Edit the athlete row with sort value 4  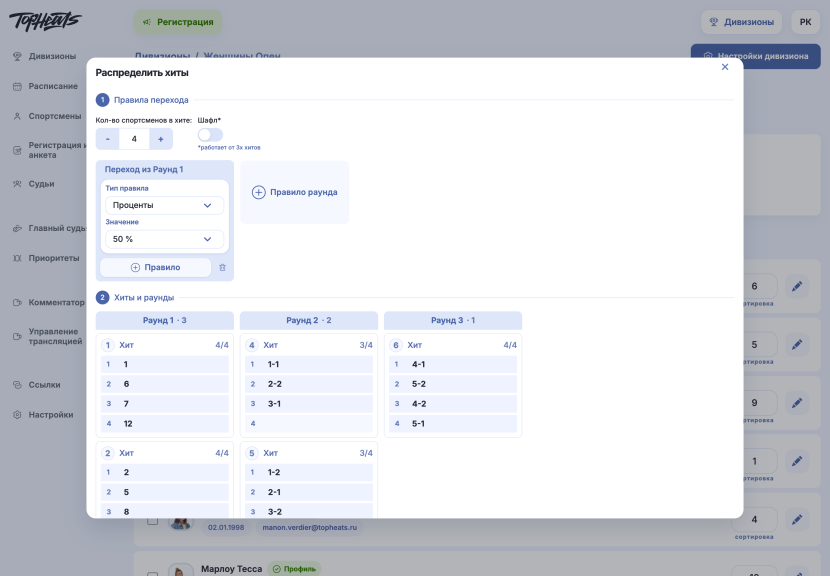(x=797, y=520)
